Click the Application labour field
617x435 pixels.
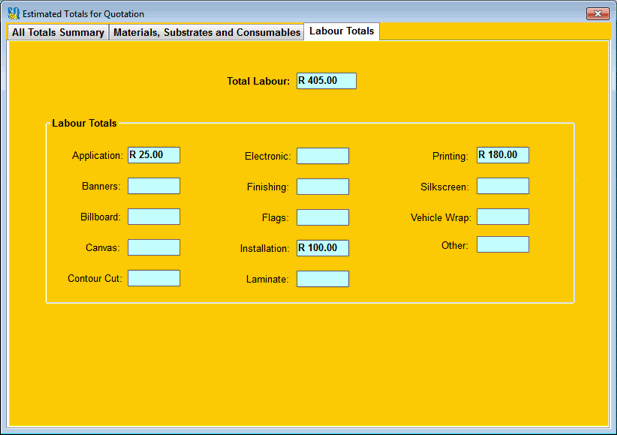(x=154, y=155)
